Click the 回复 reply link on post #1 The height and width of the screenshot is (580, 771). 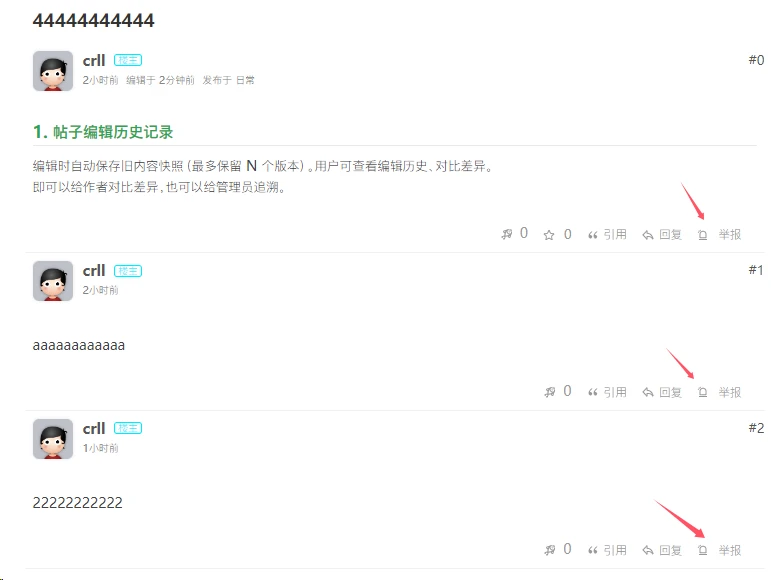coord(670,392)
